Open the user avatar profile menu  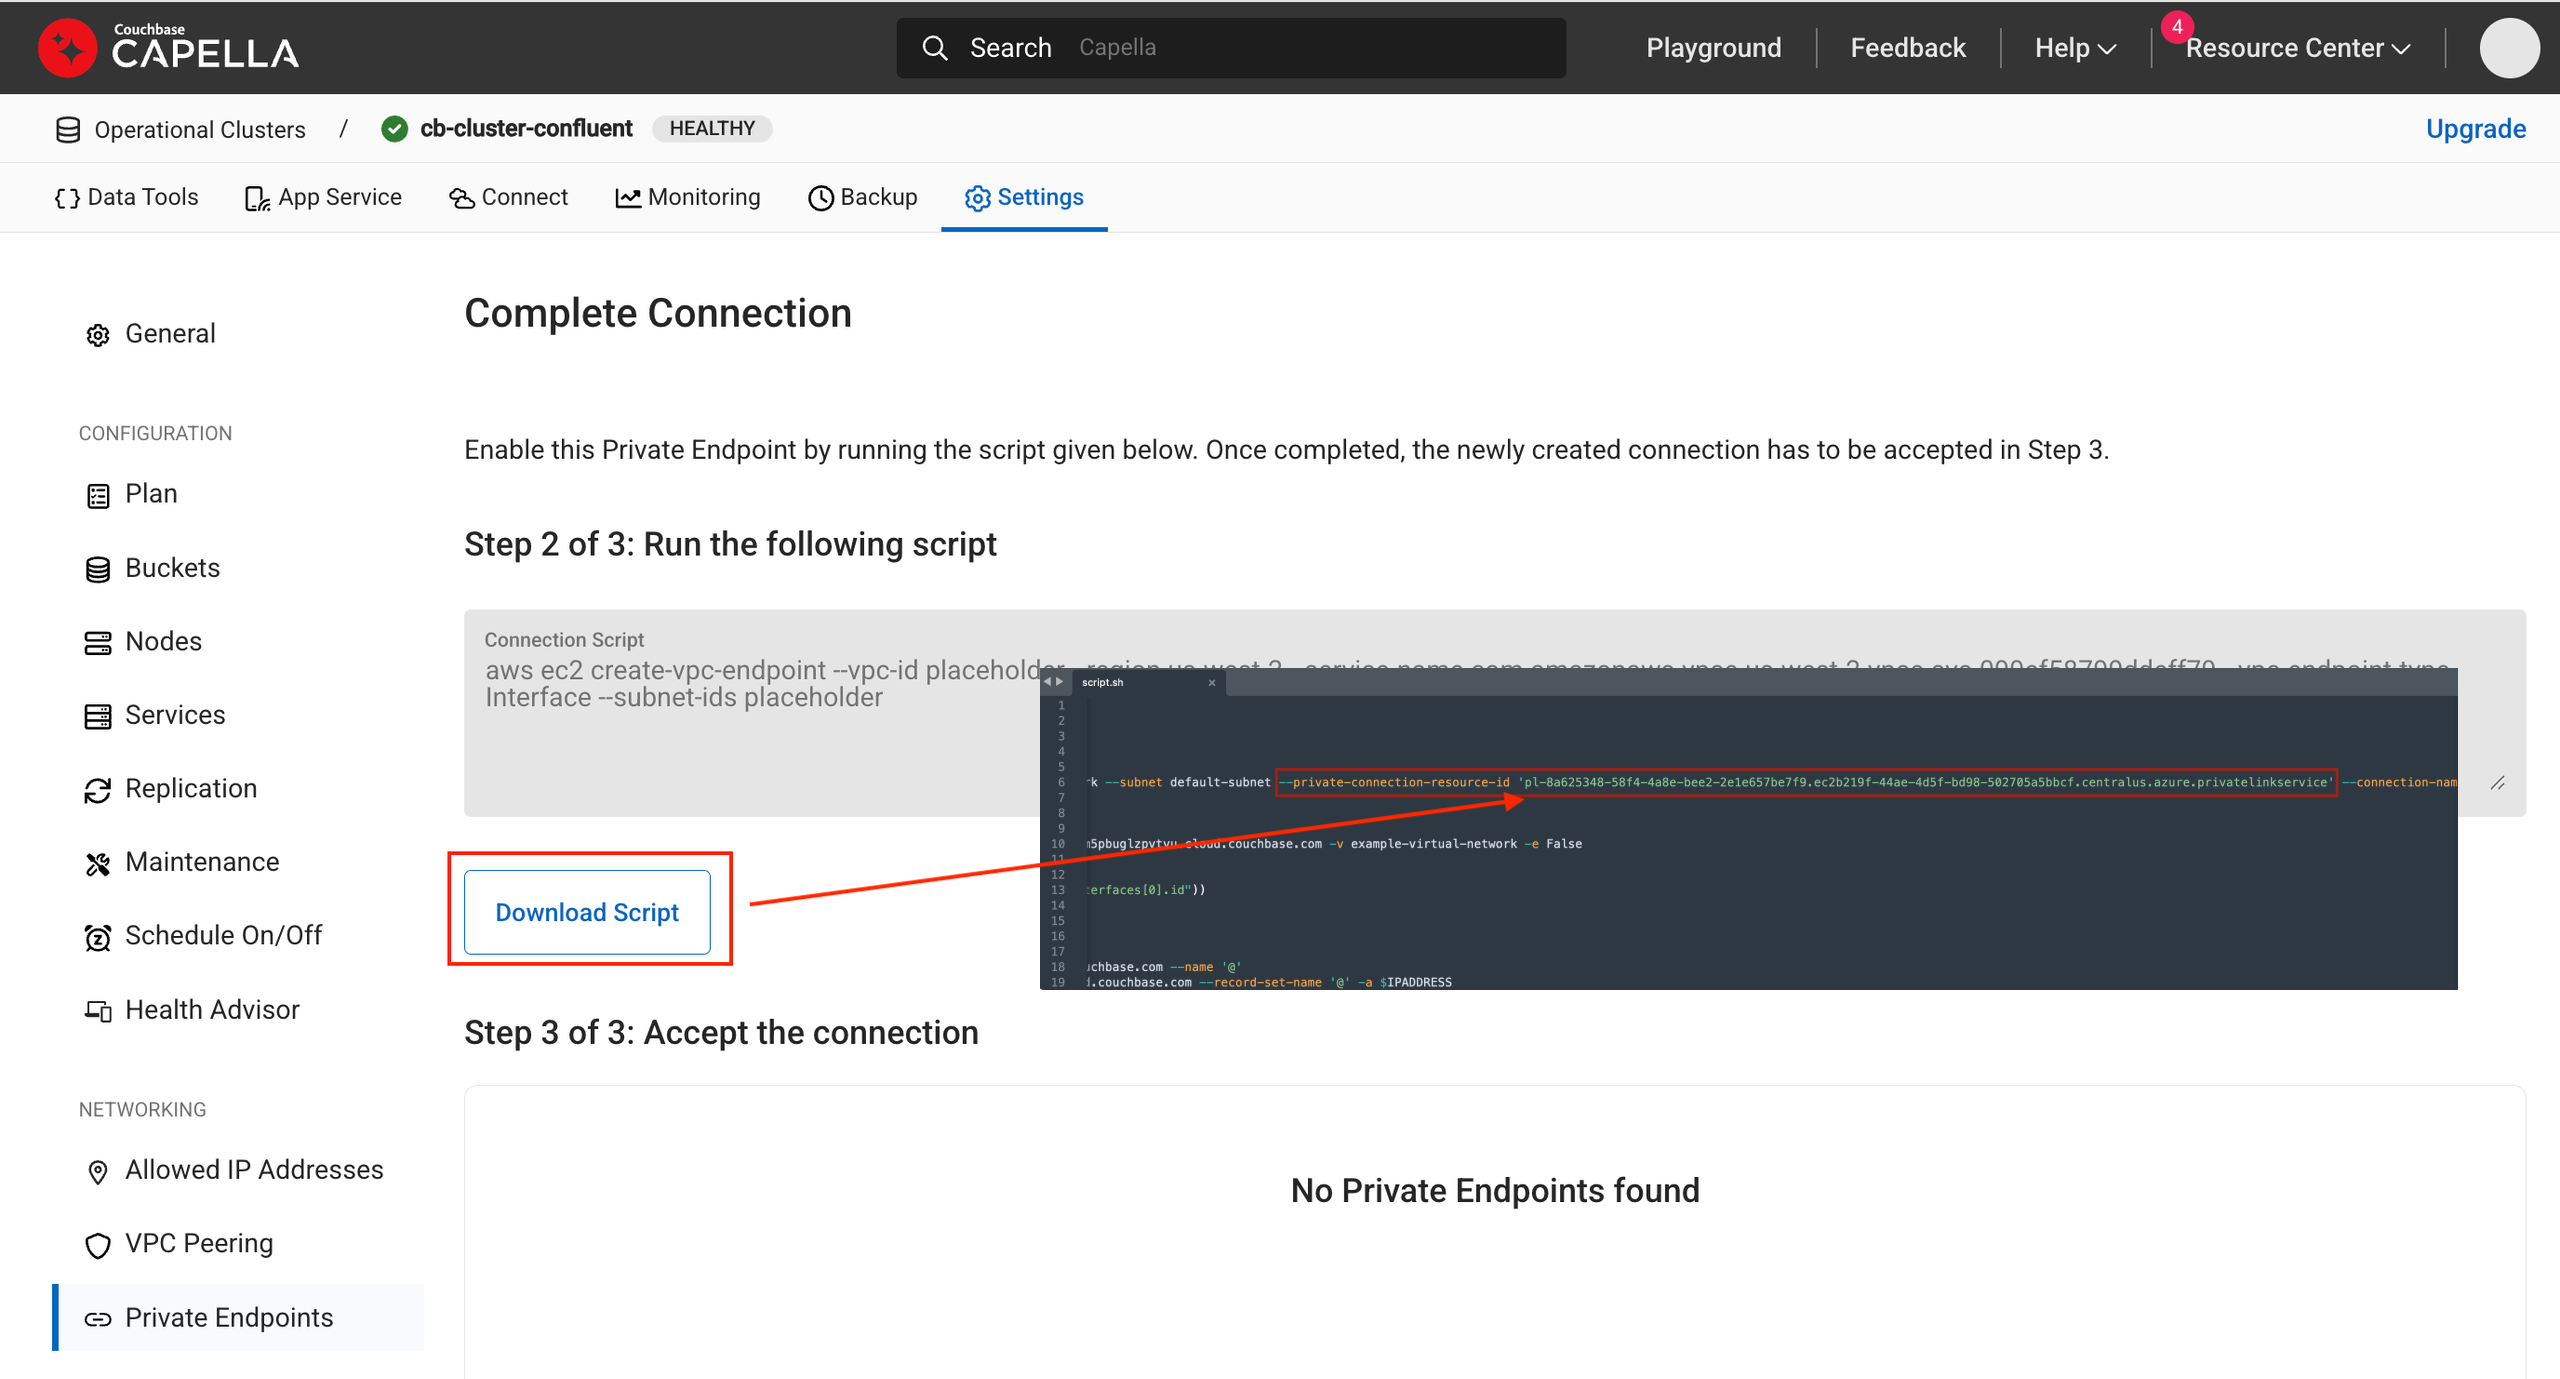click(2508, 48)
